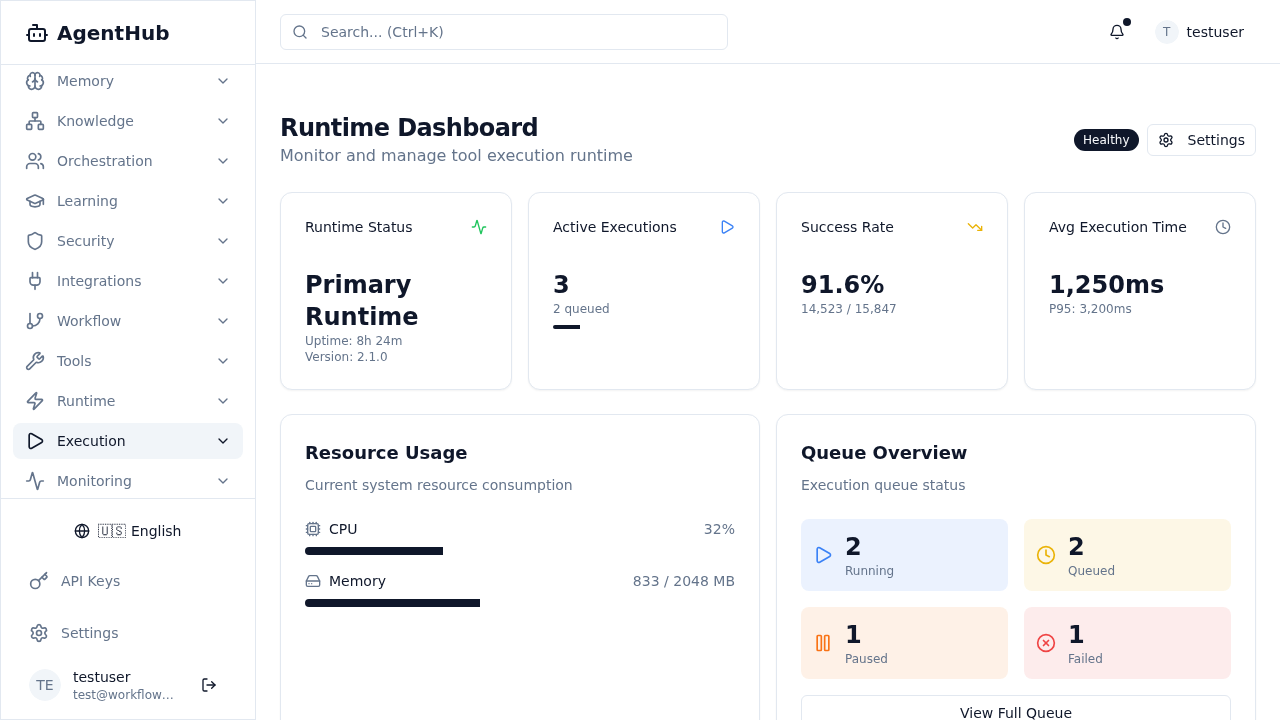Click the View Full Queue button
1280x720 pixels.
click(x=1016, y=712)
